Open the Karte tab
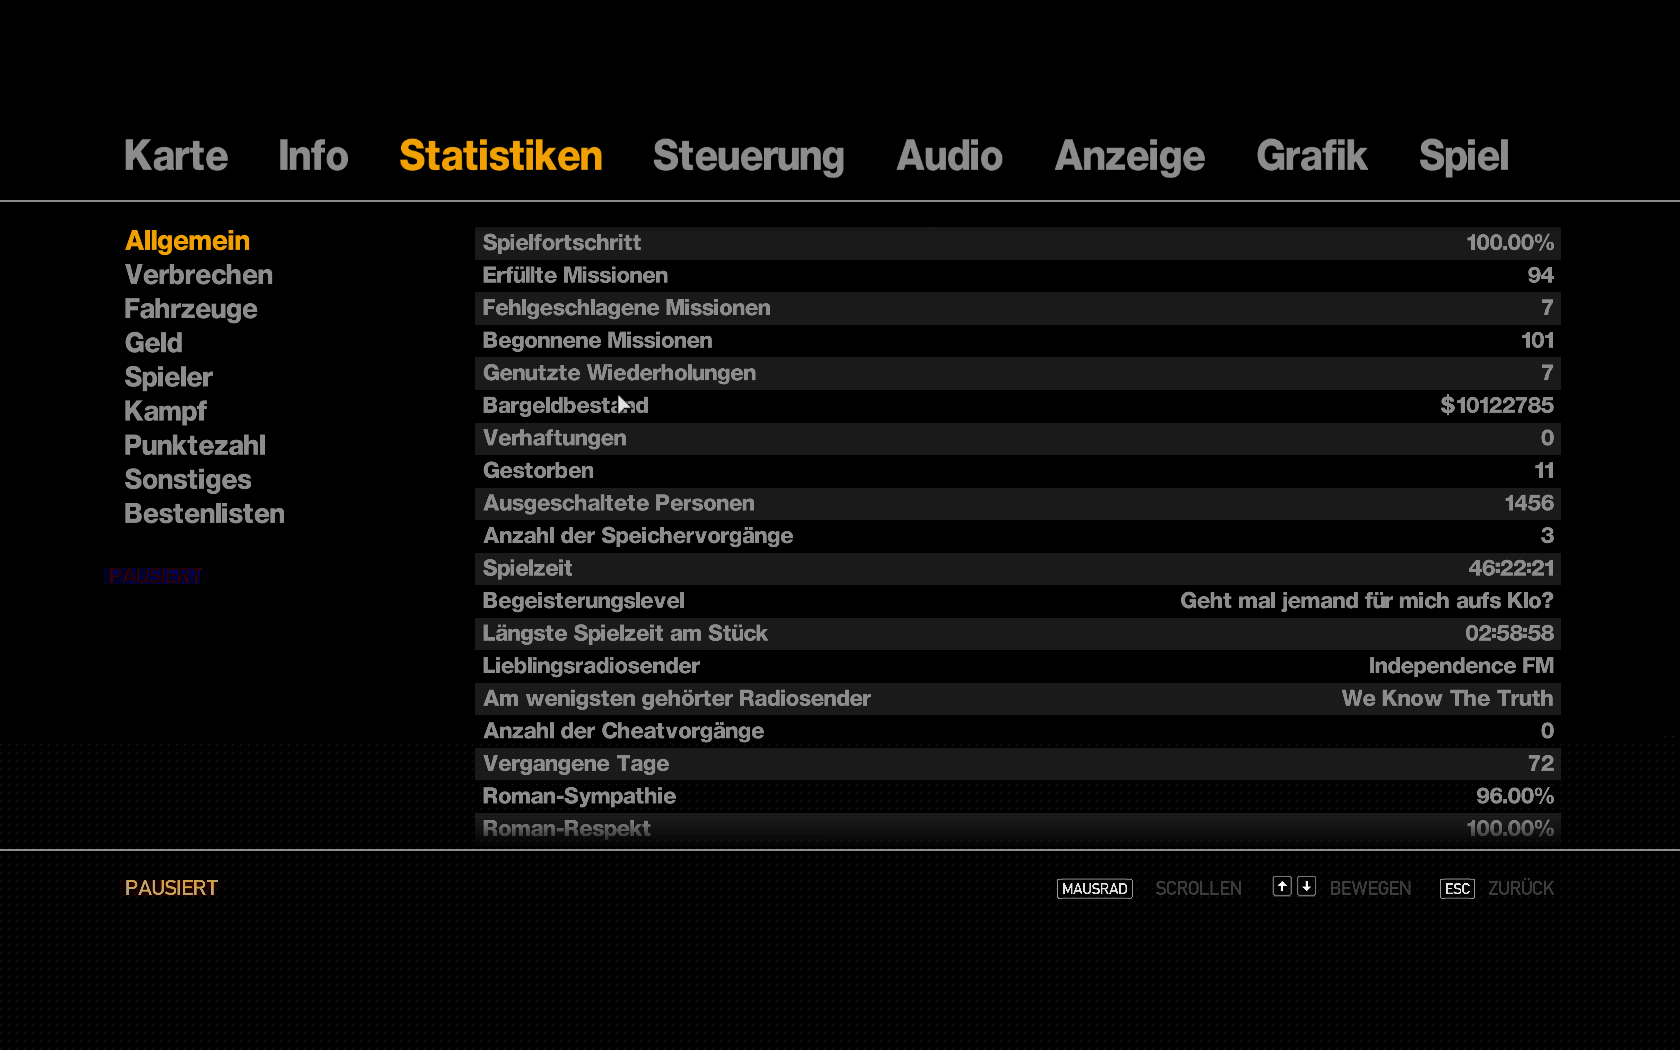 coord(176,156)
